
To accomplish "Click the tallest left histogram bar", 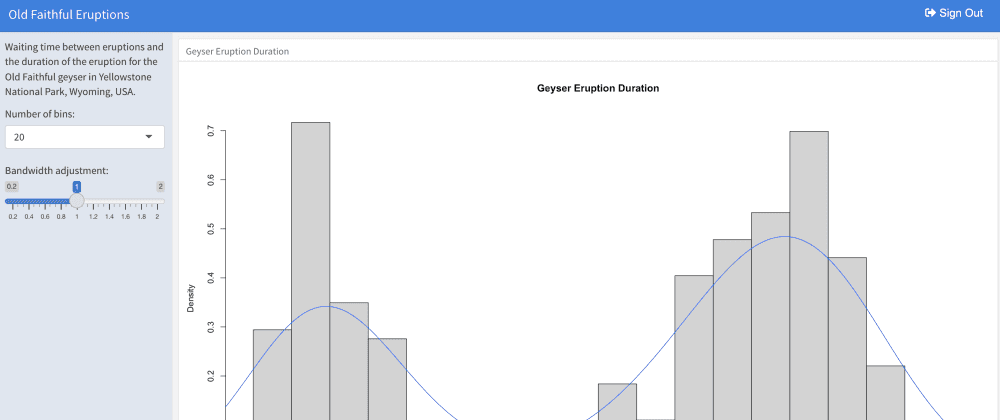I will click(x=310, y=270).
